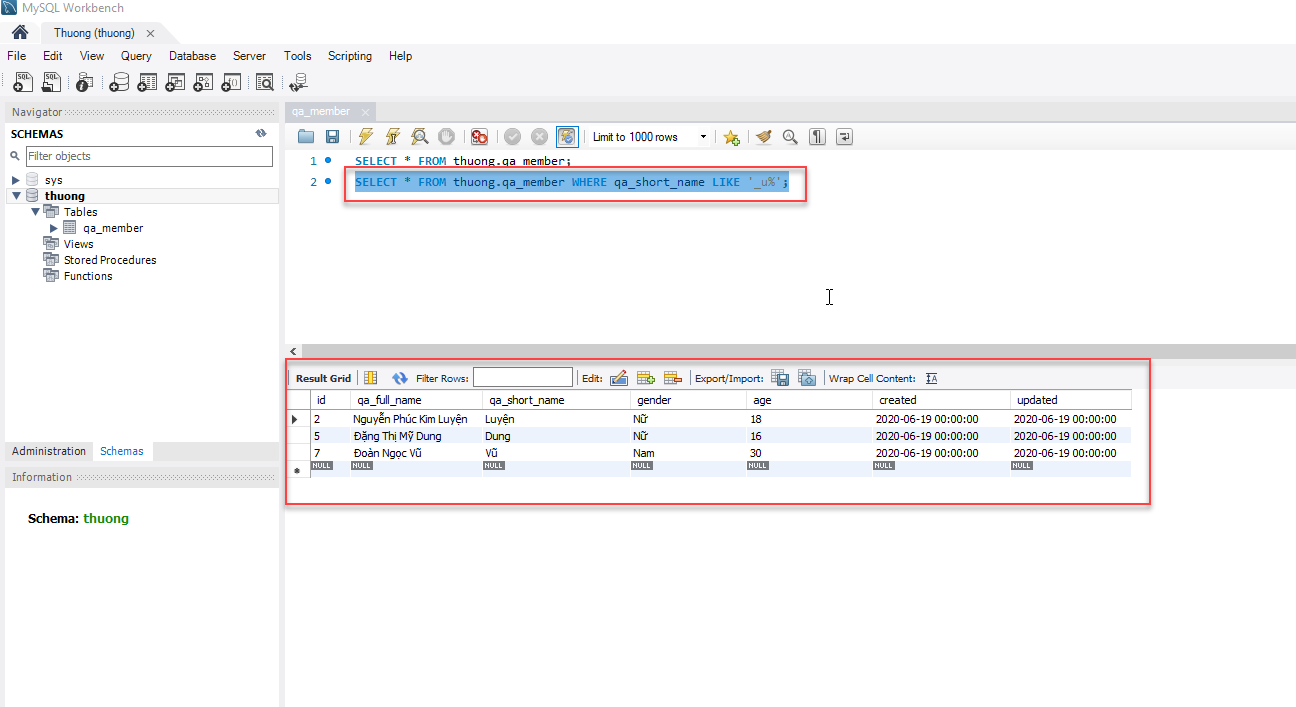
Task: Execute the SQL script with the lightning bolt icon
Action: tap(366, 137)
